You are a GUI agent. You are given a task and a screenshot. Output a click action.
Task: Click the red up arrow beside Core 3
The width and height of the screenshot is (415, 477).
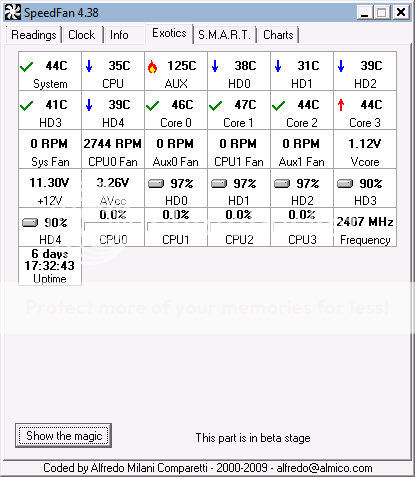point(341,105)
